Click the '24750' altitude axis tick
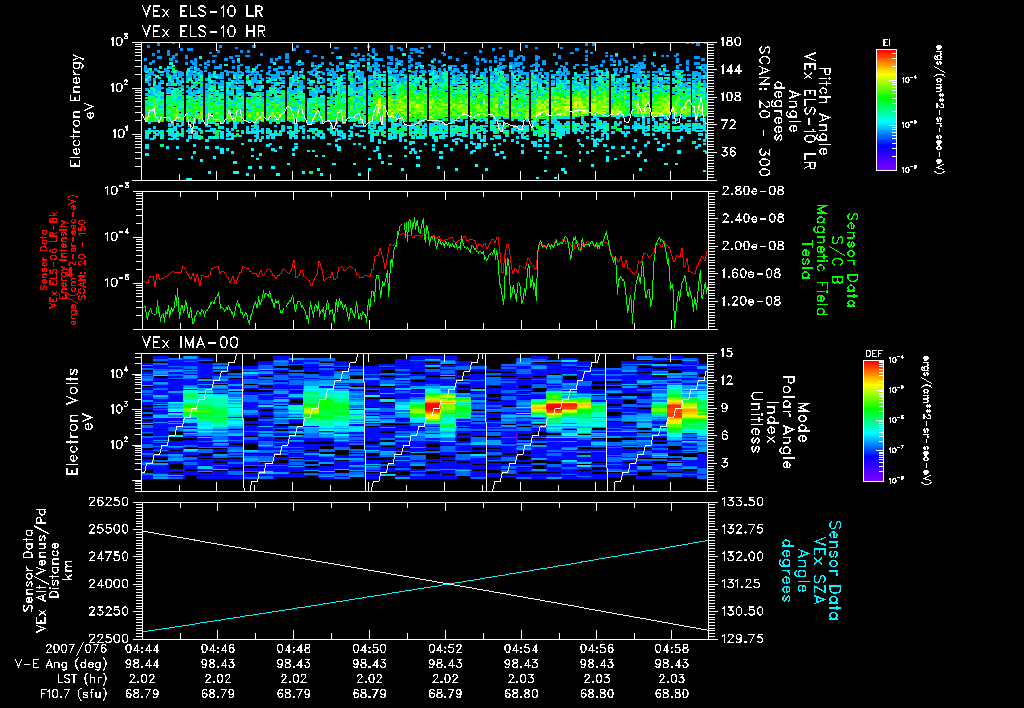The image size is (1024, 708). 108,556
